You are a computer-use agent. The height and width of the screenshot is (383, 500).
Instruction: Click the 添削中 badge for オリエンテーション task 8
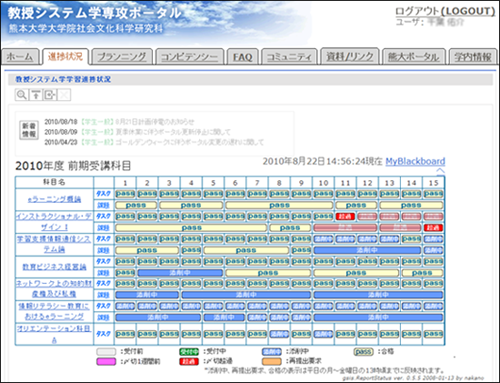(279, 334)
